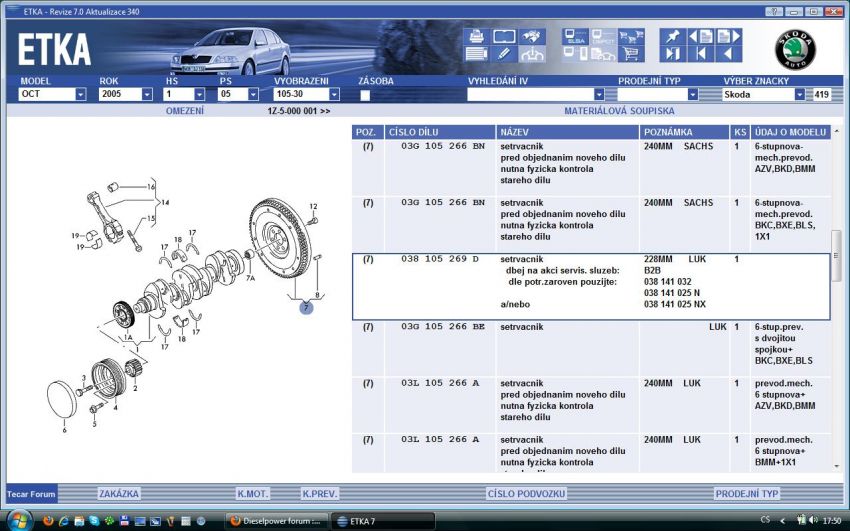Click the ZAKÁZKA button in bottom bar
Viewport: 850px width, 531px height.
(x=119, y=494)
